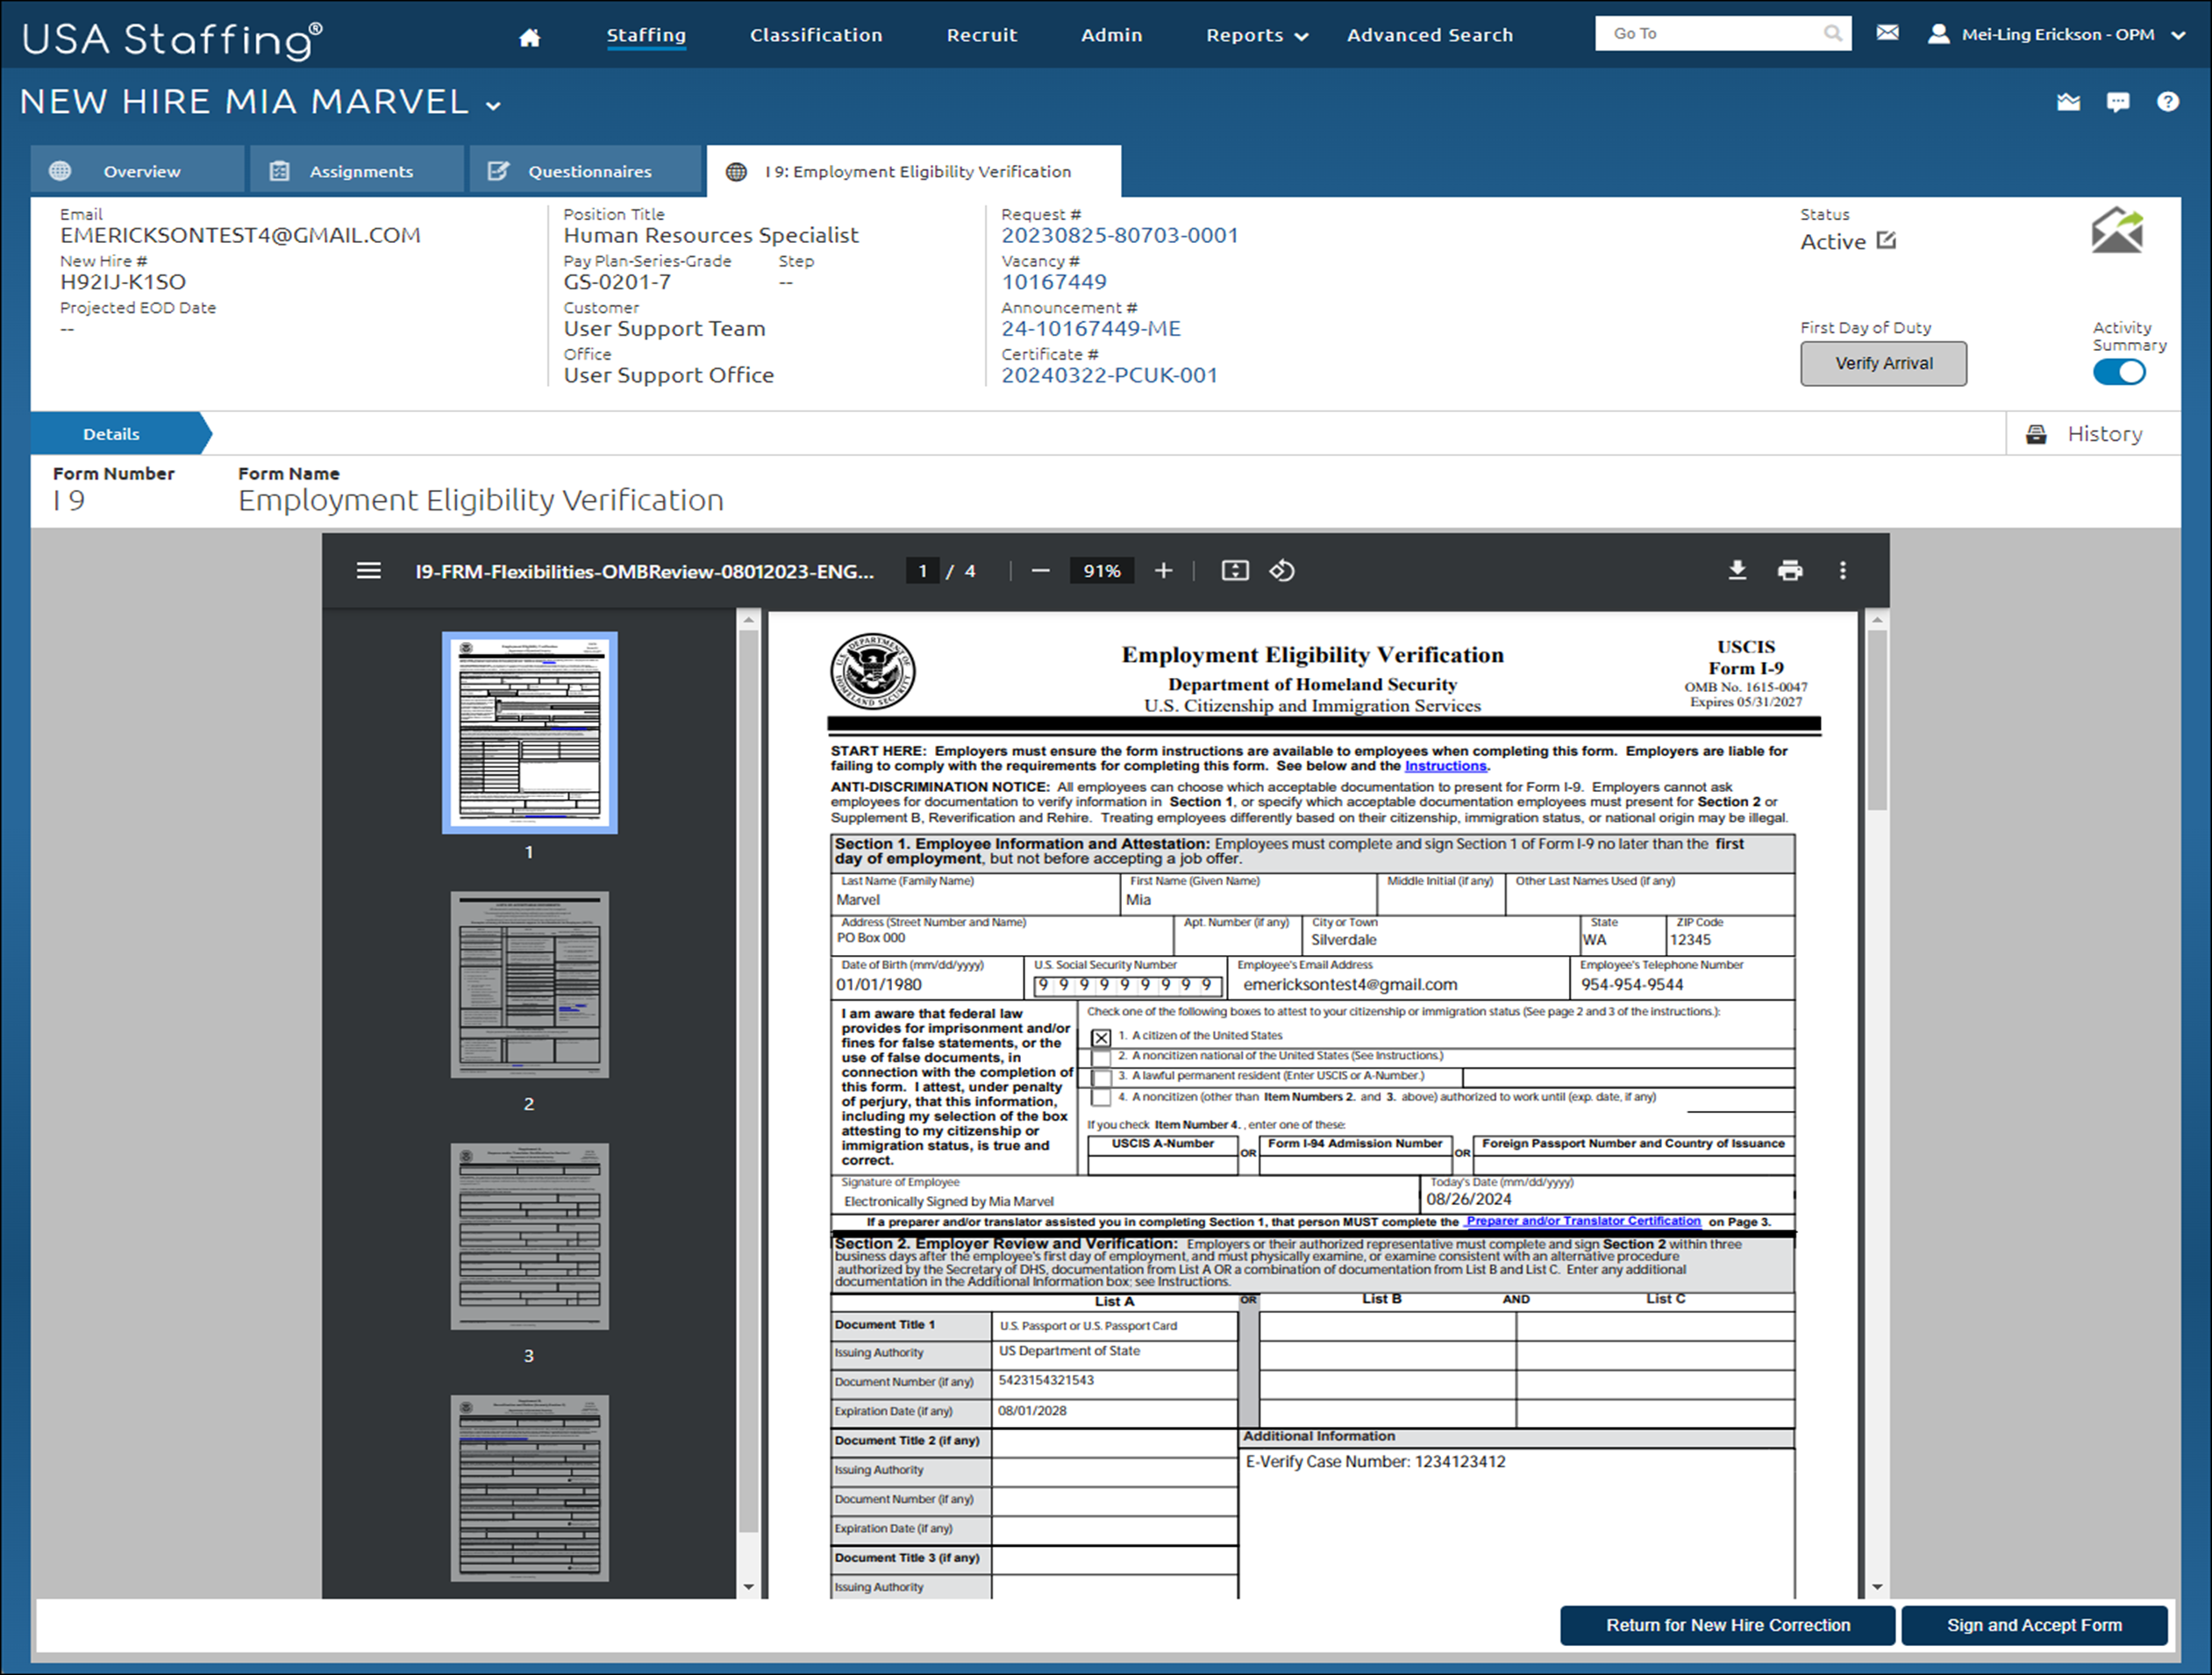Open the Classification menu
Image resolution: width=2212 pixels, height=1675 pixels.
pos(816,35)
